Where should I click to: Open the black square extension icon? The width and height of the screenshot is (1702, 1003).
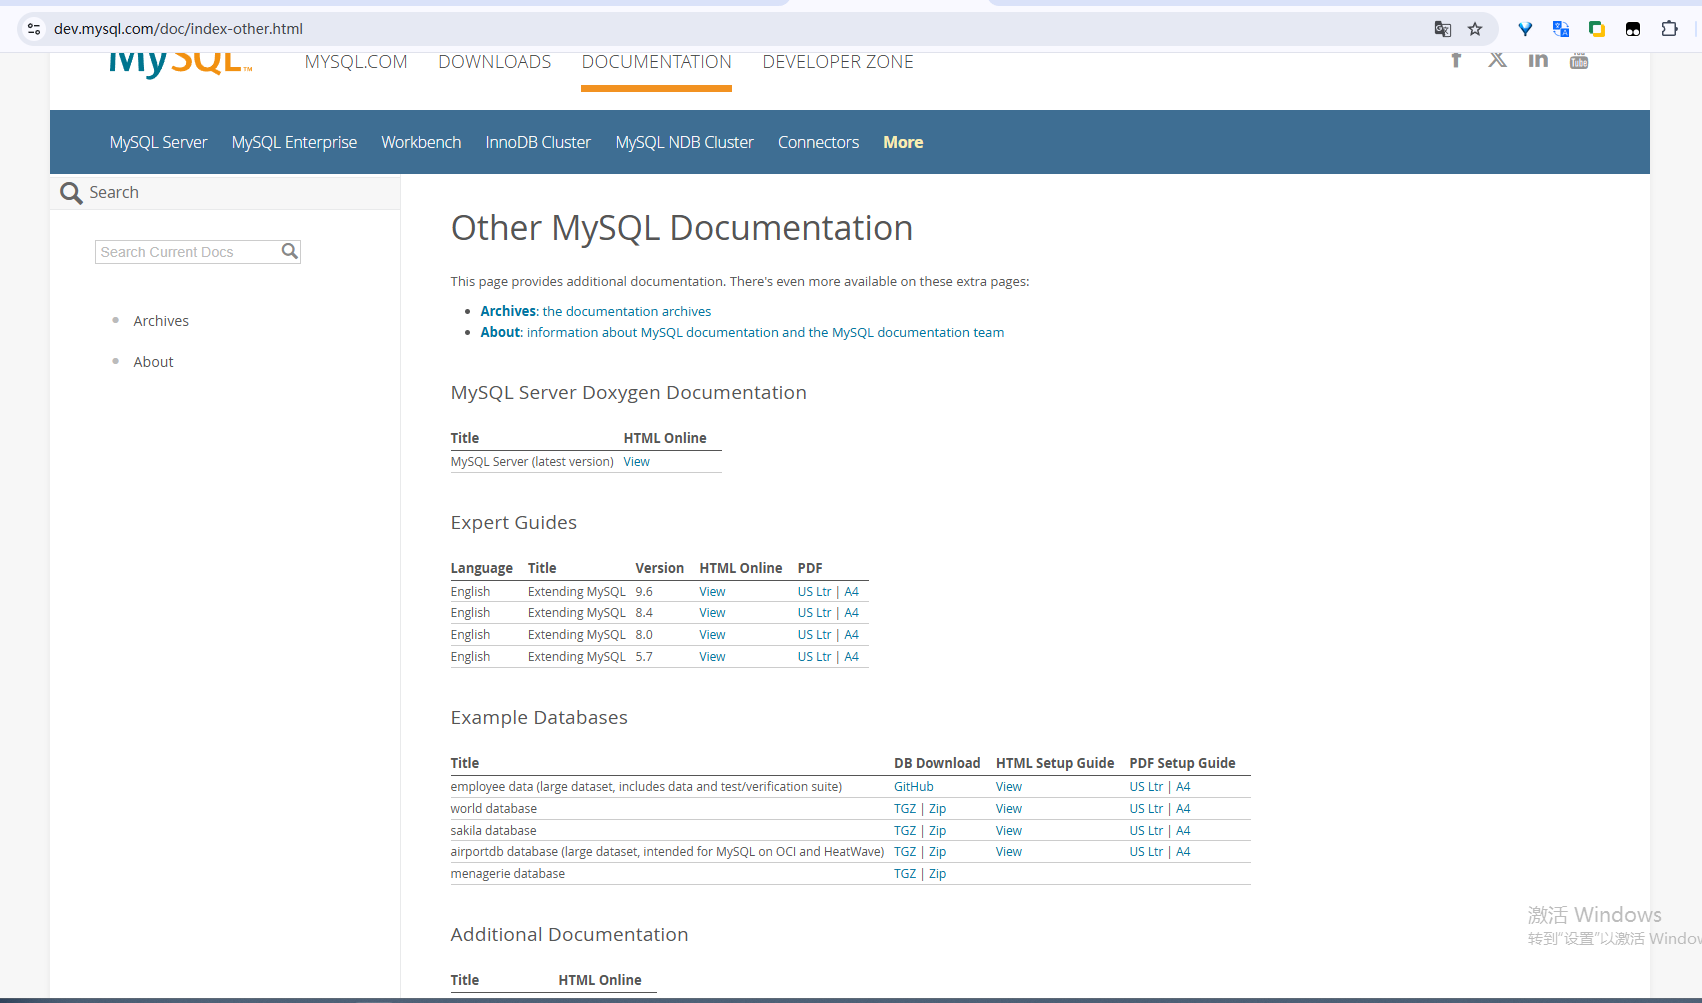coord(1633,29)
